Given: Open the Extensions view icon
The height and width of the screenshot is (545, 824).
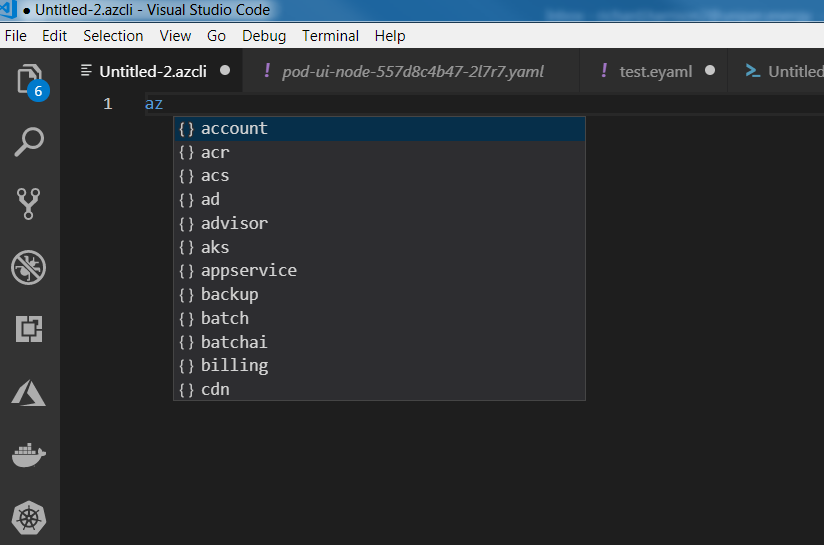Looking at the screenshot, I should [x=29, y=329].
